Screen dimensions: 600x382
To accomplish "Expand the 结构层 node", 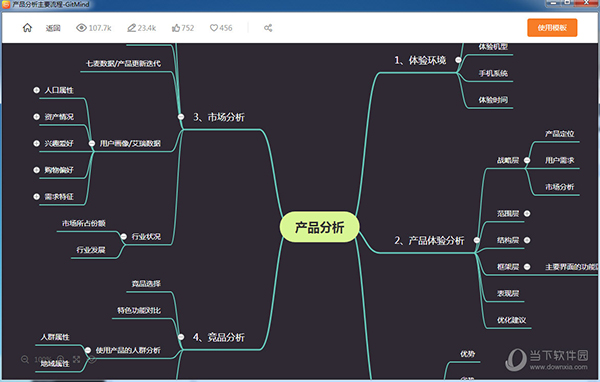I will pos(527,240).
